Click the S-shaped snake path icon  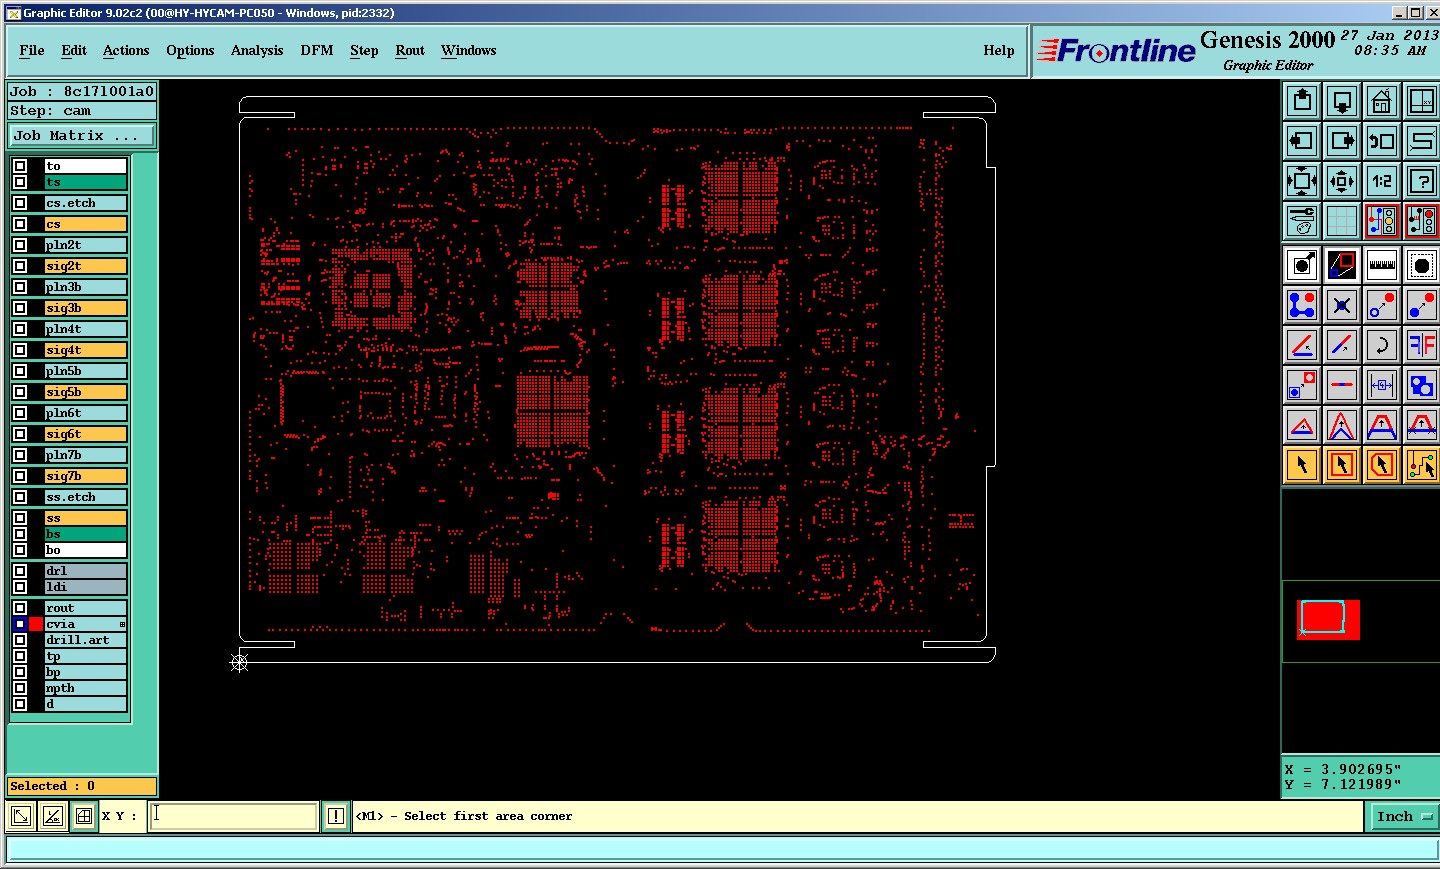tap(1421, 141)
